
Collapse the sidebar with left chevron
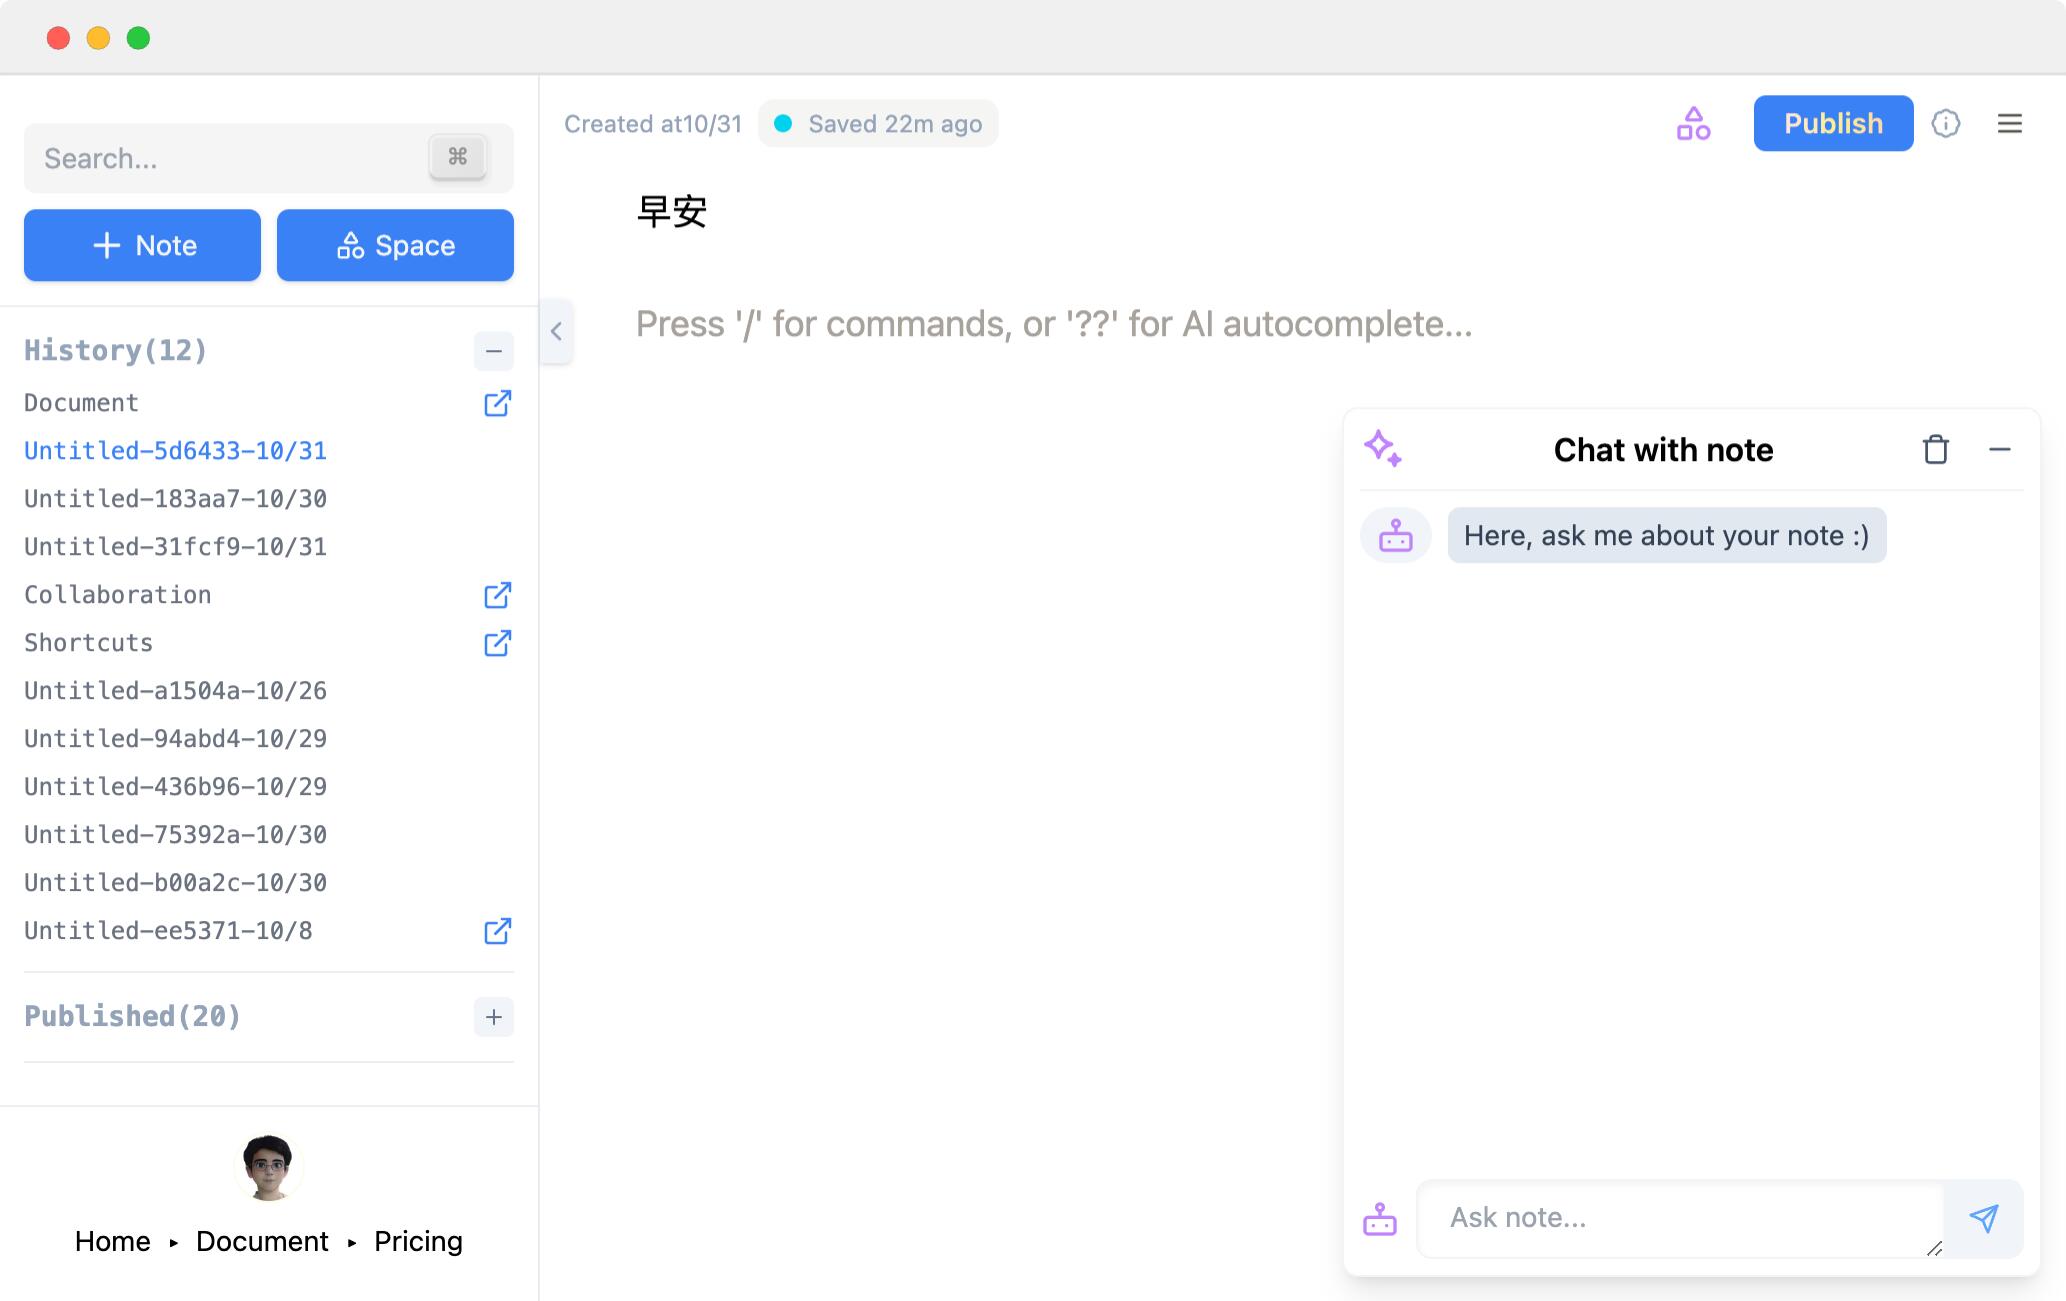point(556,331)
